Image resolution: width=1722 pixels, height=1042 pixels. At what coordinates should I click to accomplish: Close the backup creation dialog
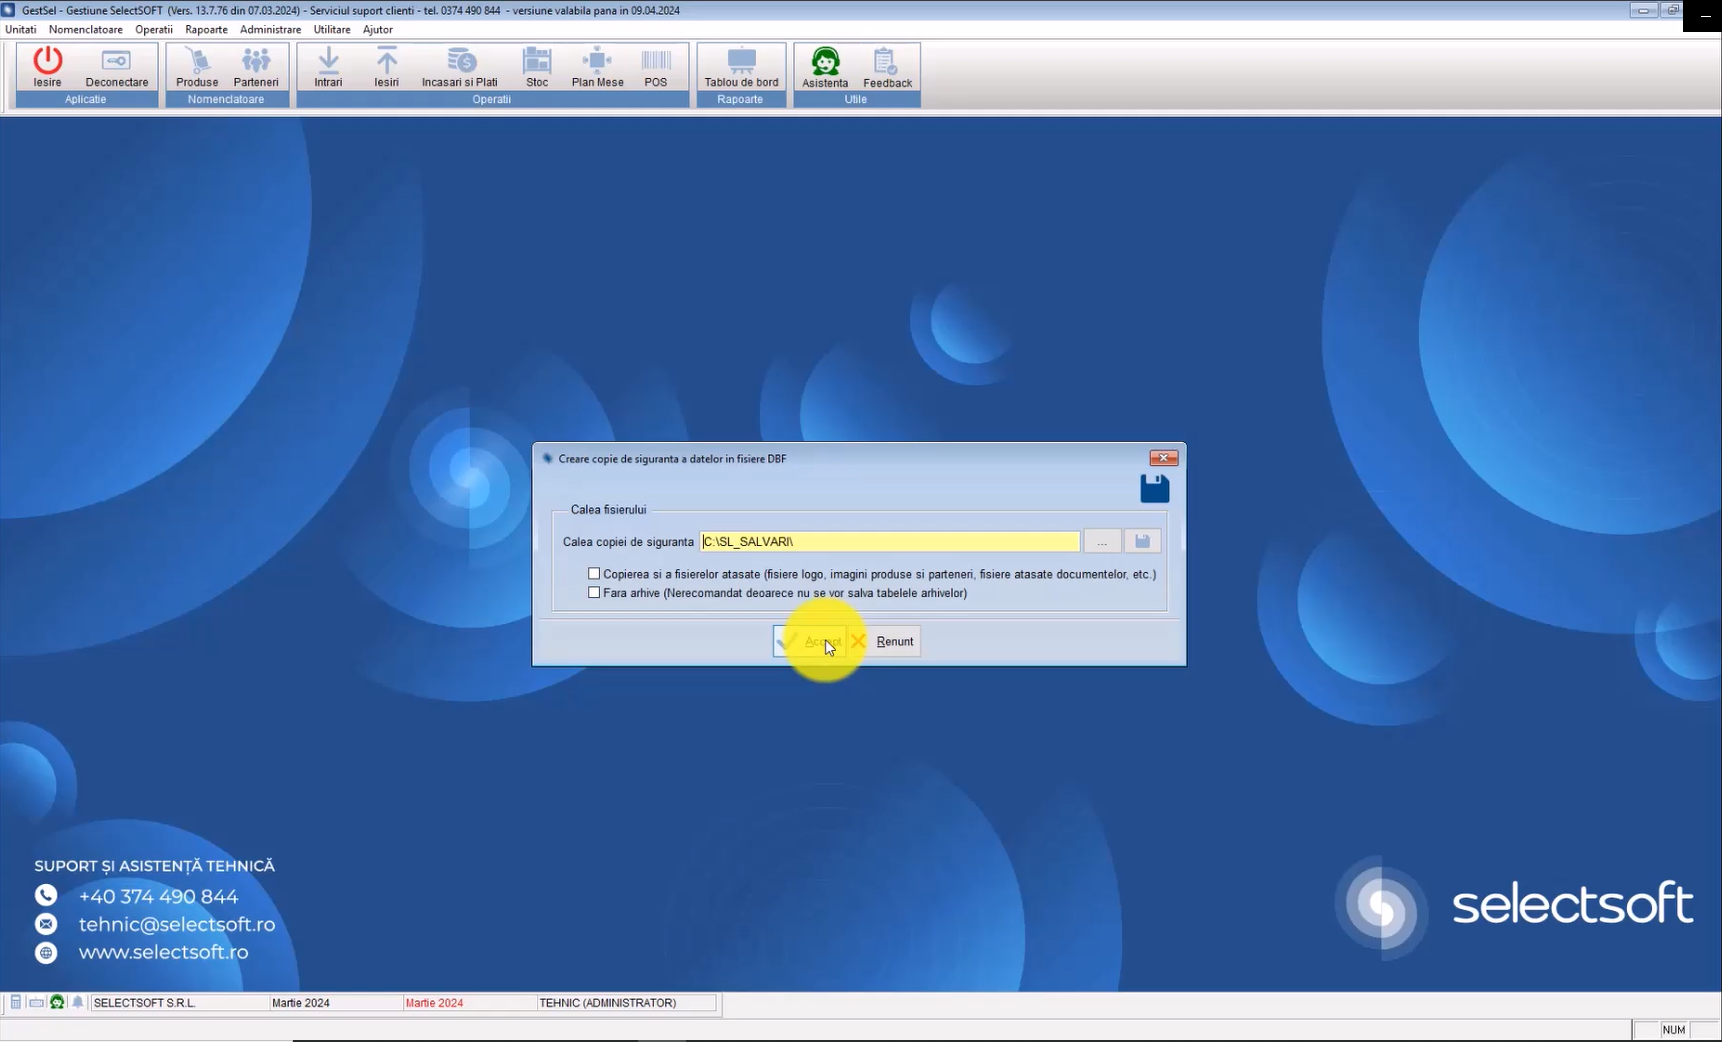(1163, 458)
